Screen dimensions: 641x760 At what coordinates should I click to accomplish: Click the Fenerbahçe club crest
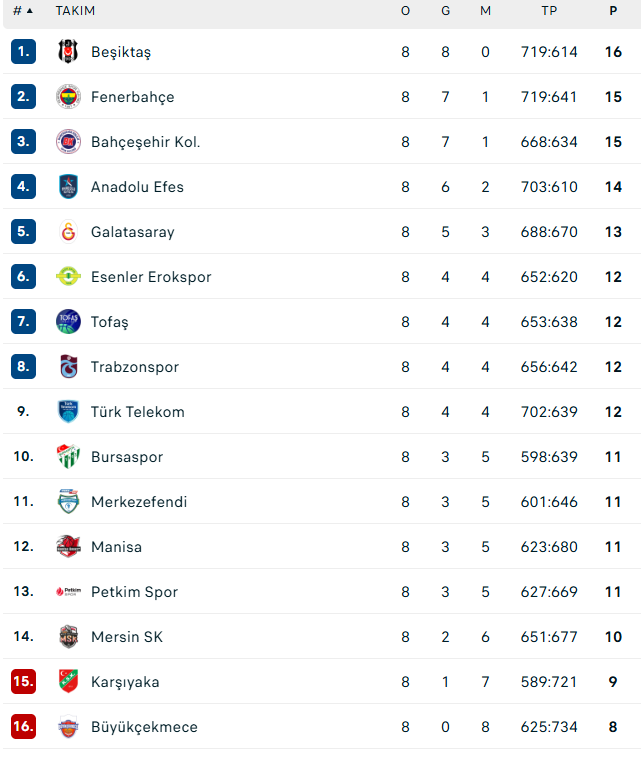click(68, 97)
